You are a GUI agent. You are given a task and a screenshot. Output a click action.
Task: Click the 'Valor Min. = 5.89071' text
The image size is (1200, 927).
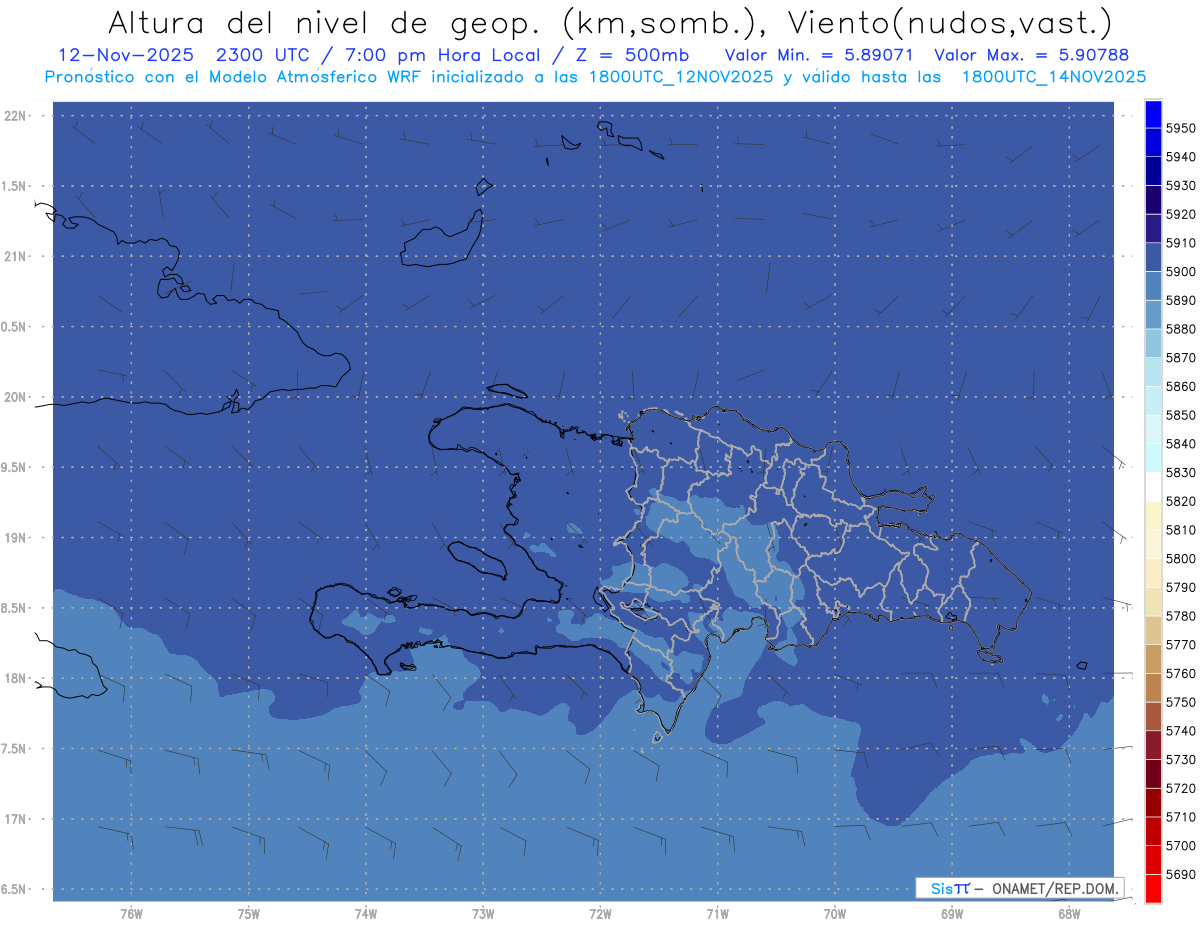pyautogui.click(x=817, y=55)
